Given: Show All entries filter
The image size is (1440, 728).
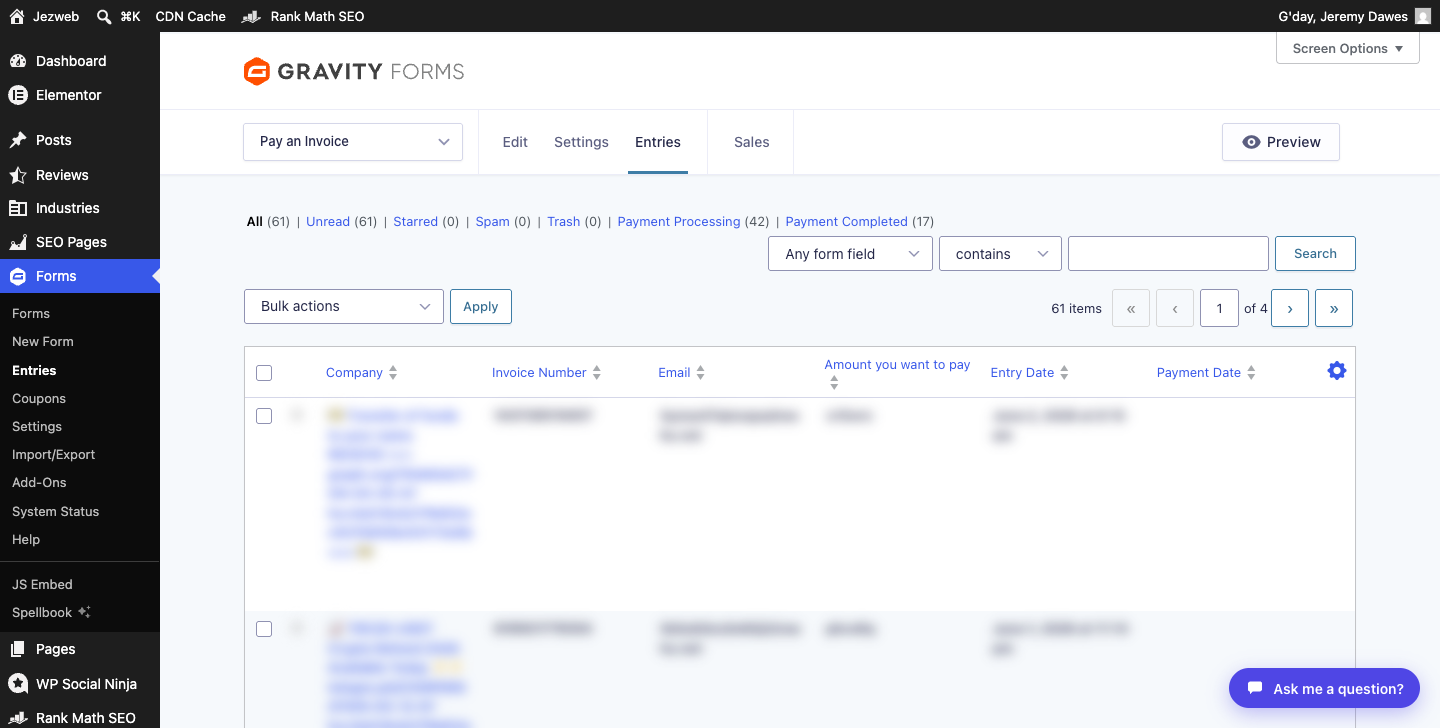Looking at the screenshot, I should tap(255, 222).
